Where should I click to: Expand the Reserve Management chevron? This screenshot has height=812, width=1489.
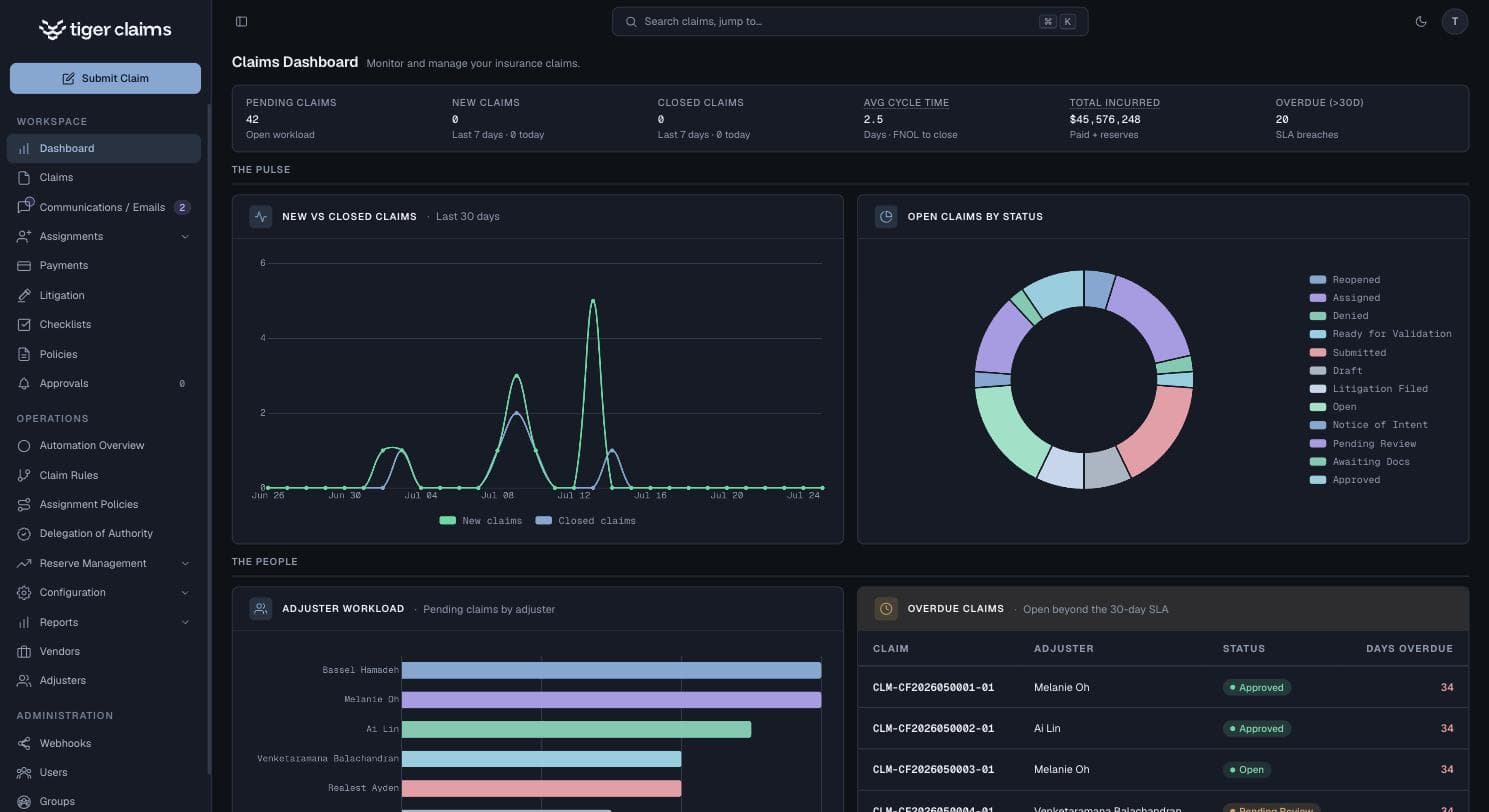(x=185, y=563)
